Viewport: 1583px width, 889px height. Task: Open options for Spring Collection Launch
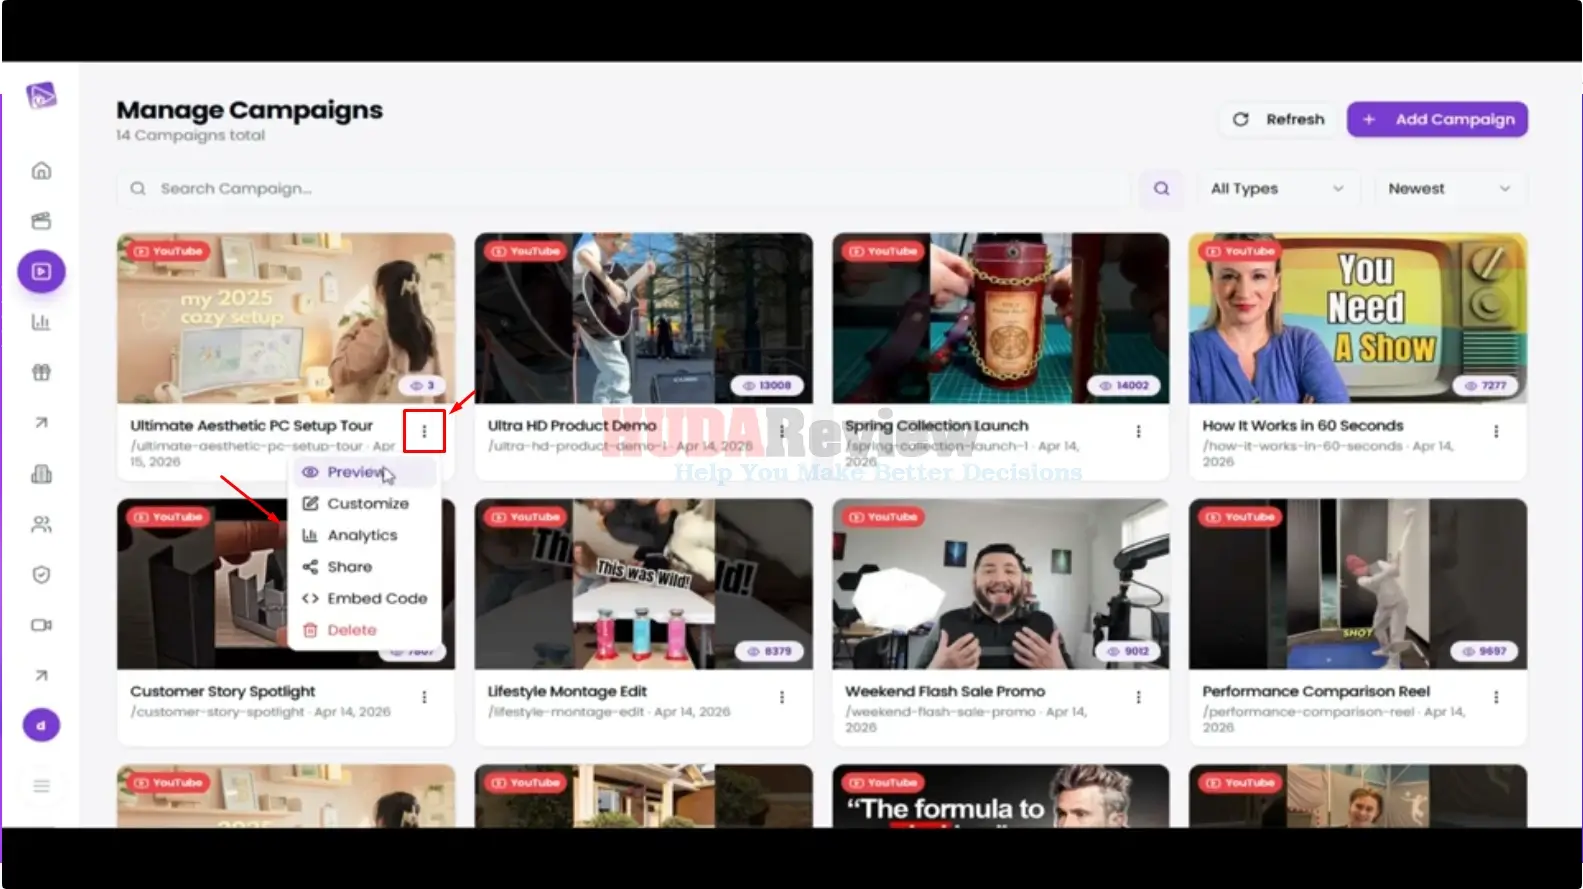click(x=1138, y=431)
